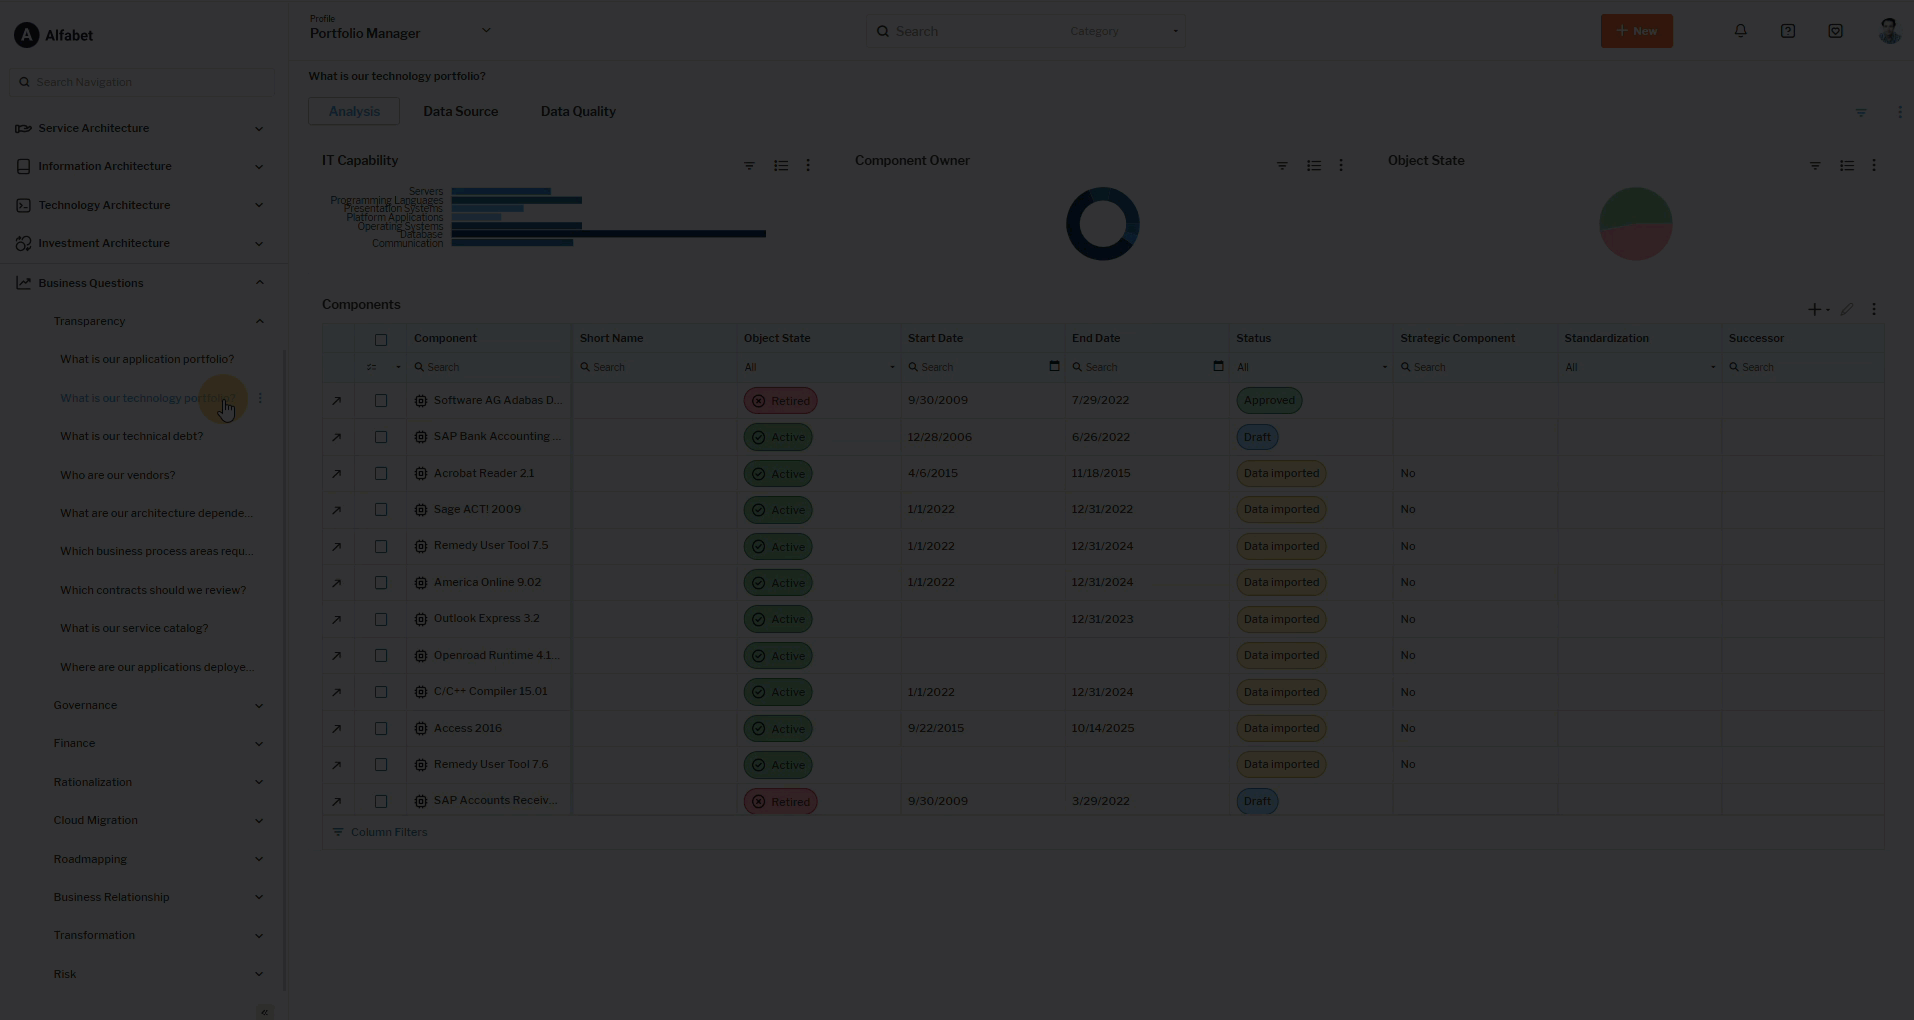Open the legend list icon for Component Owner
Screen dimensions: 1914x1020
(x=1314, y=166)
